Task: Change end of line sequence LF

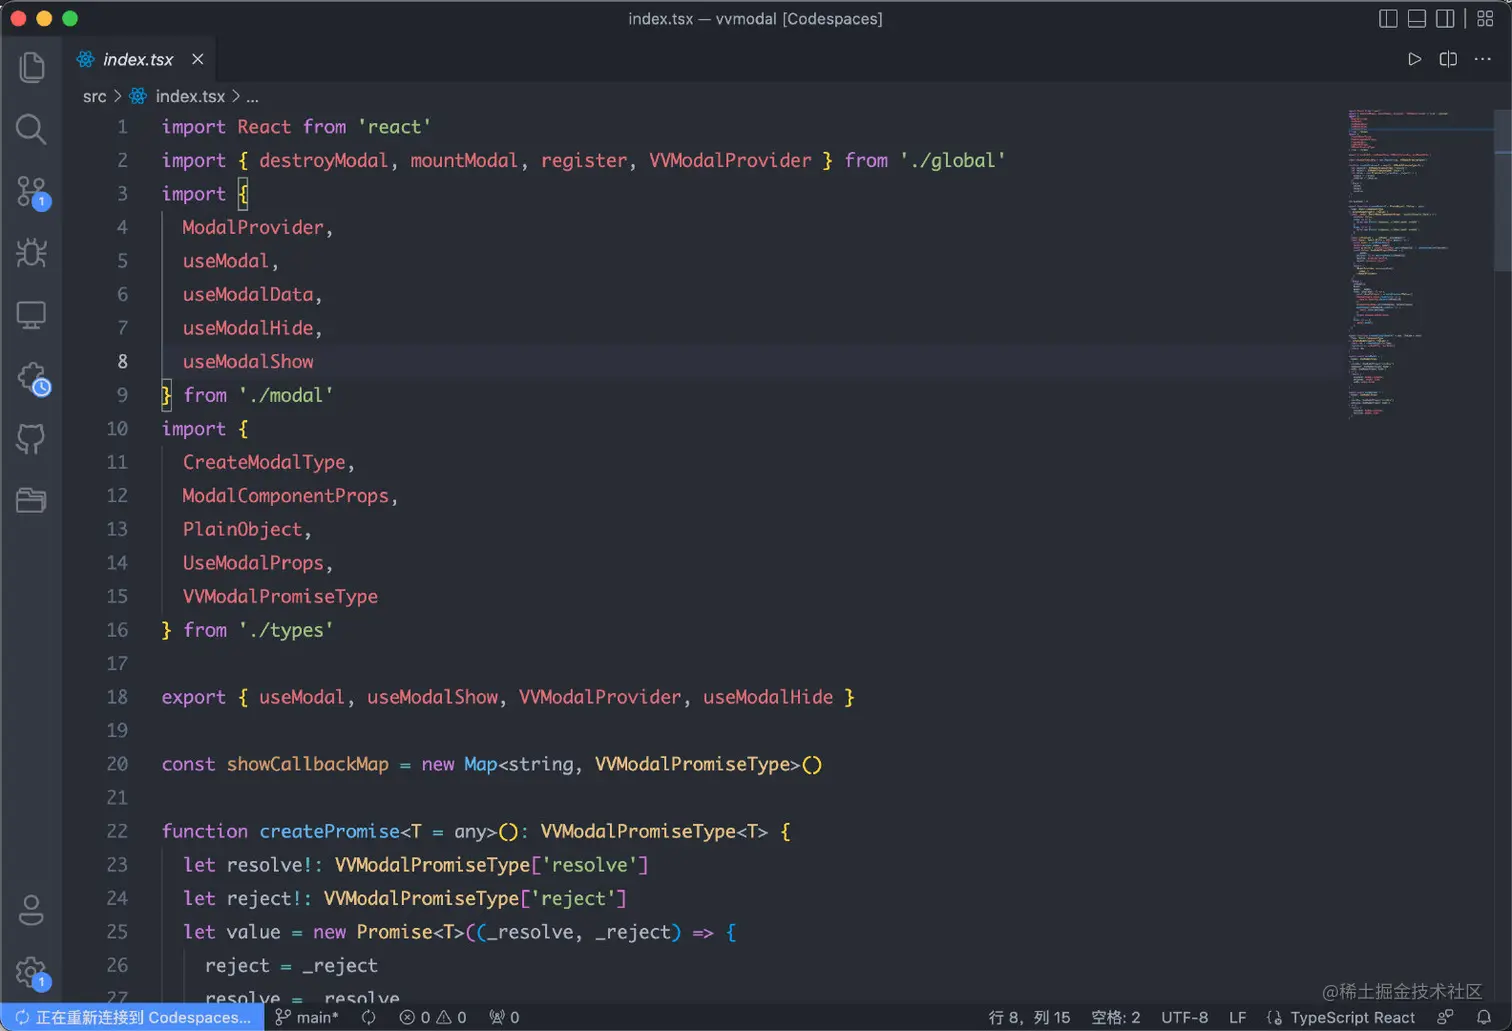Action: pos(1237,1017)
